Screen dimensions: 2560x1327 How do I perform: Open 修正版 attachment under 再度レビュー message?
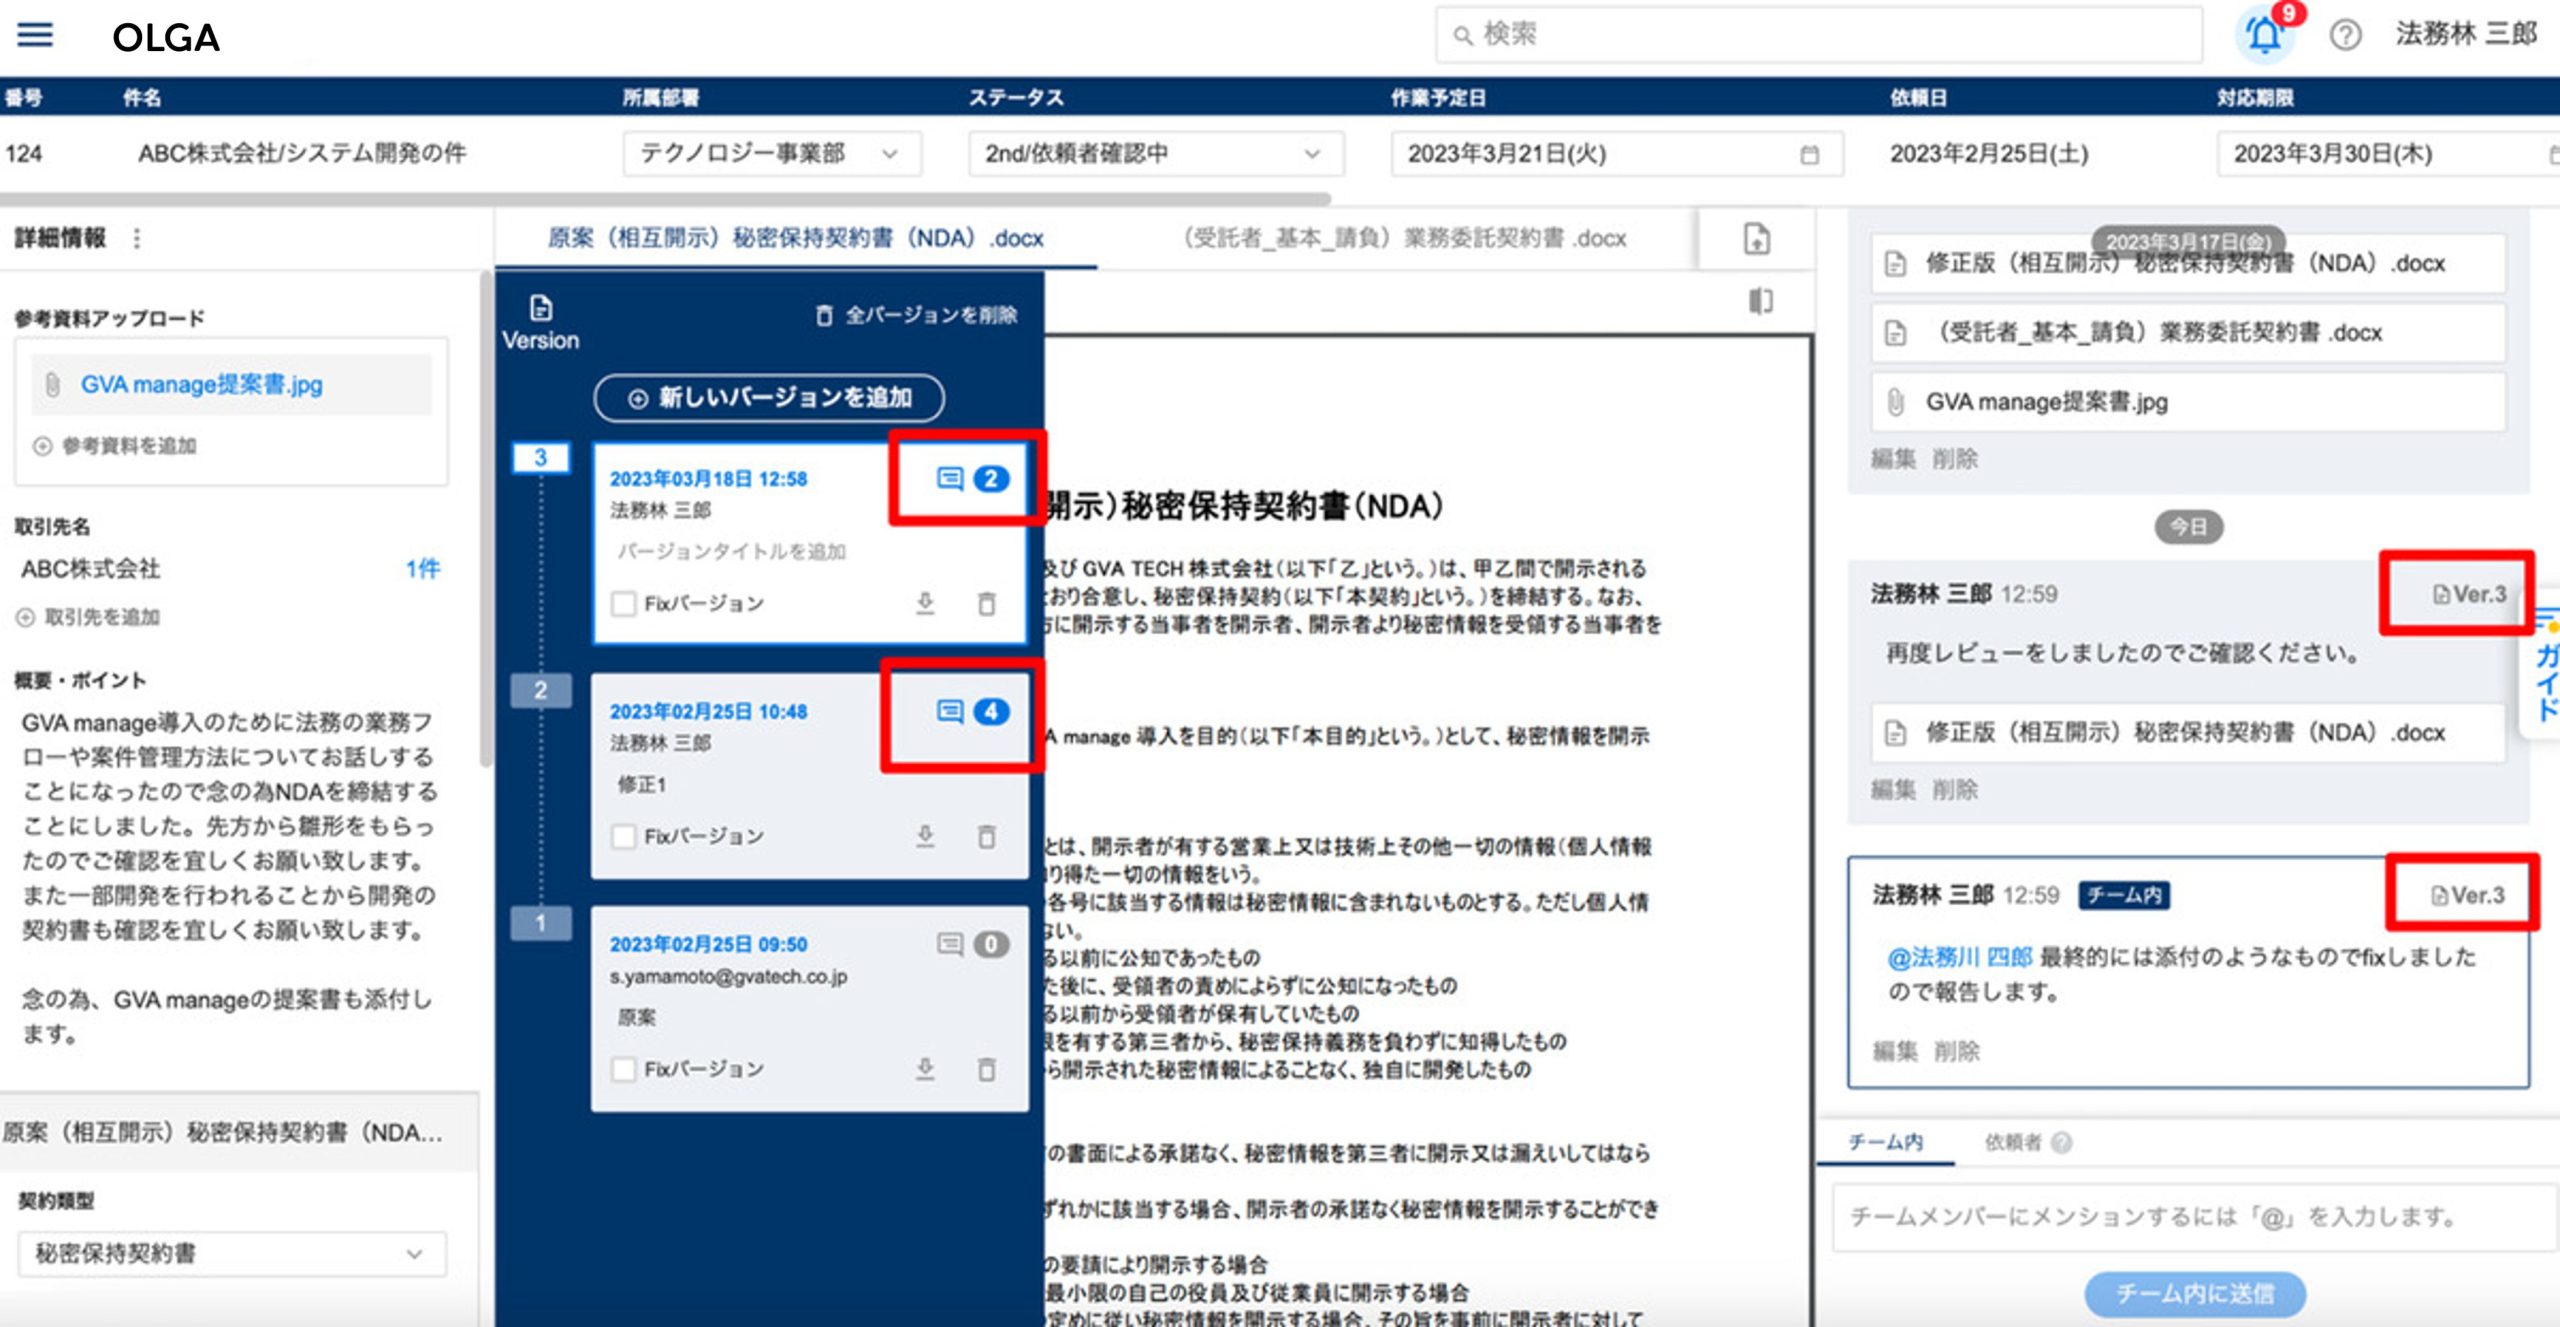click(x=2188, y=732)
